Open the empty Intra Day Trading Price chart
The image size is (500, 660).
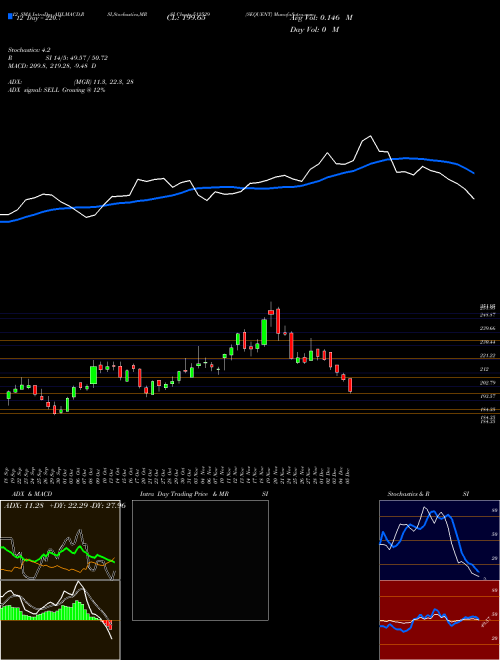click(x=200, y=560)
